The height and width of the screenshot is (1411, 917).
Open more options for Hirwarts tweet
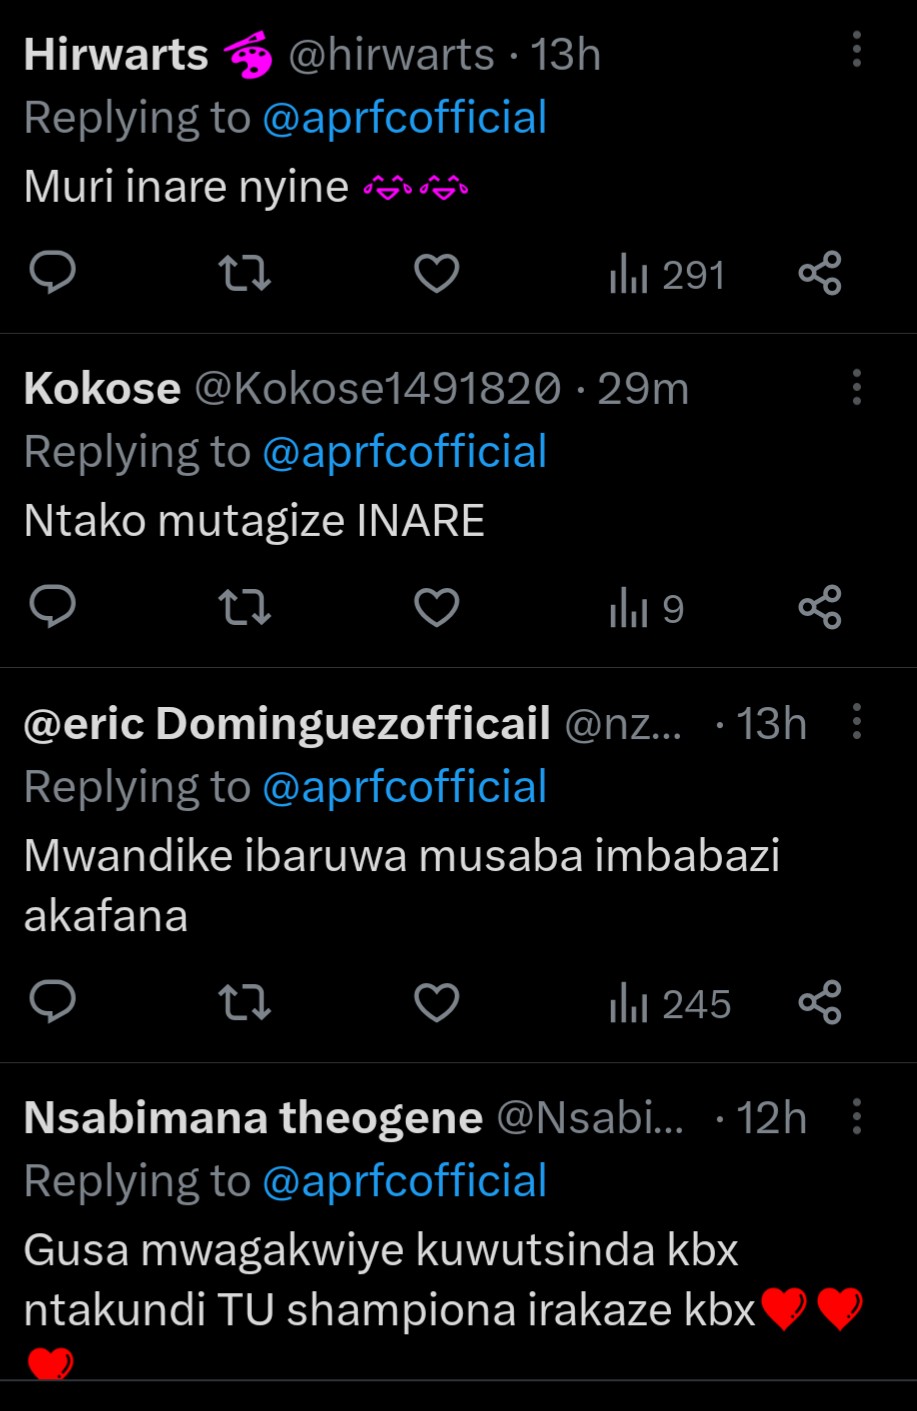(857, 49)
